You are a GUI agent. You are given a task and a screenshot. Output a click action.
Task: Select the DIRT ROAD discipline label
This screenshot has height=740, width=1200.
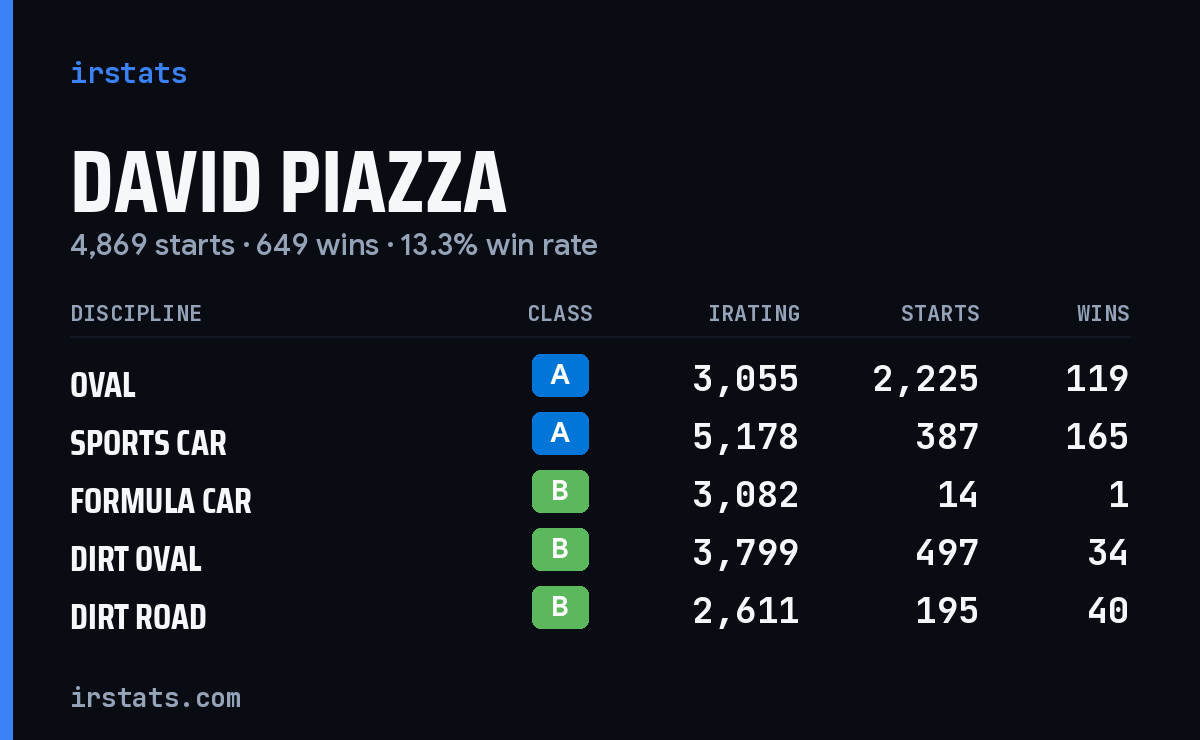click(138, 617)
